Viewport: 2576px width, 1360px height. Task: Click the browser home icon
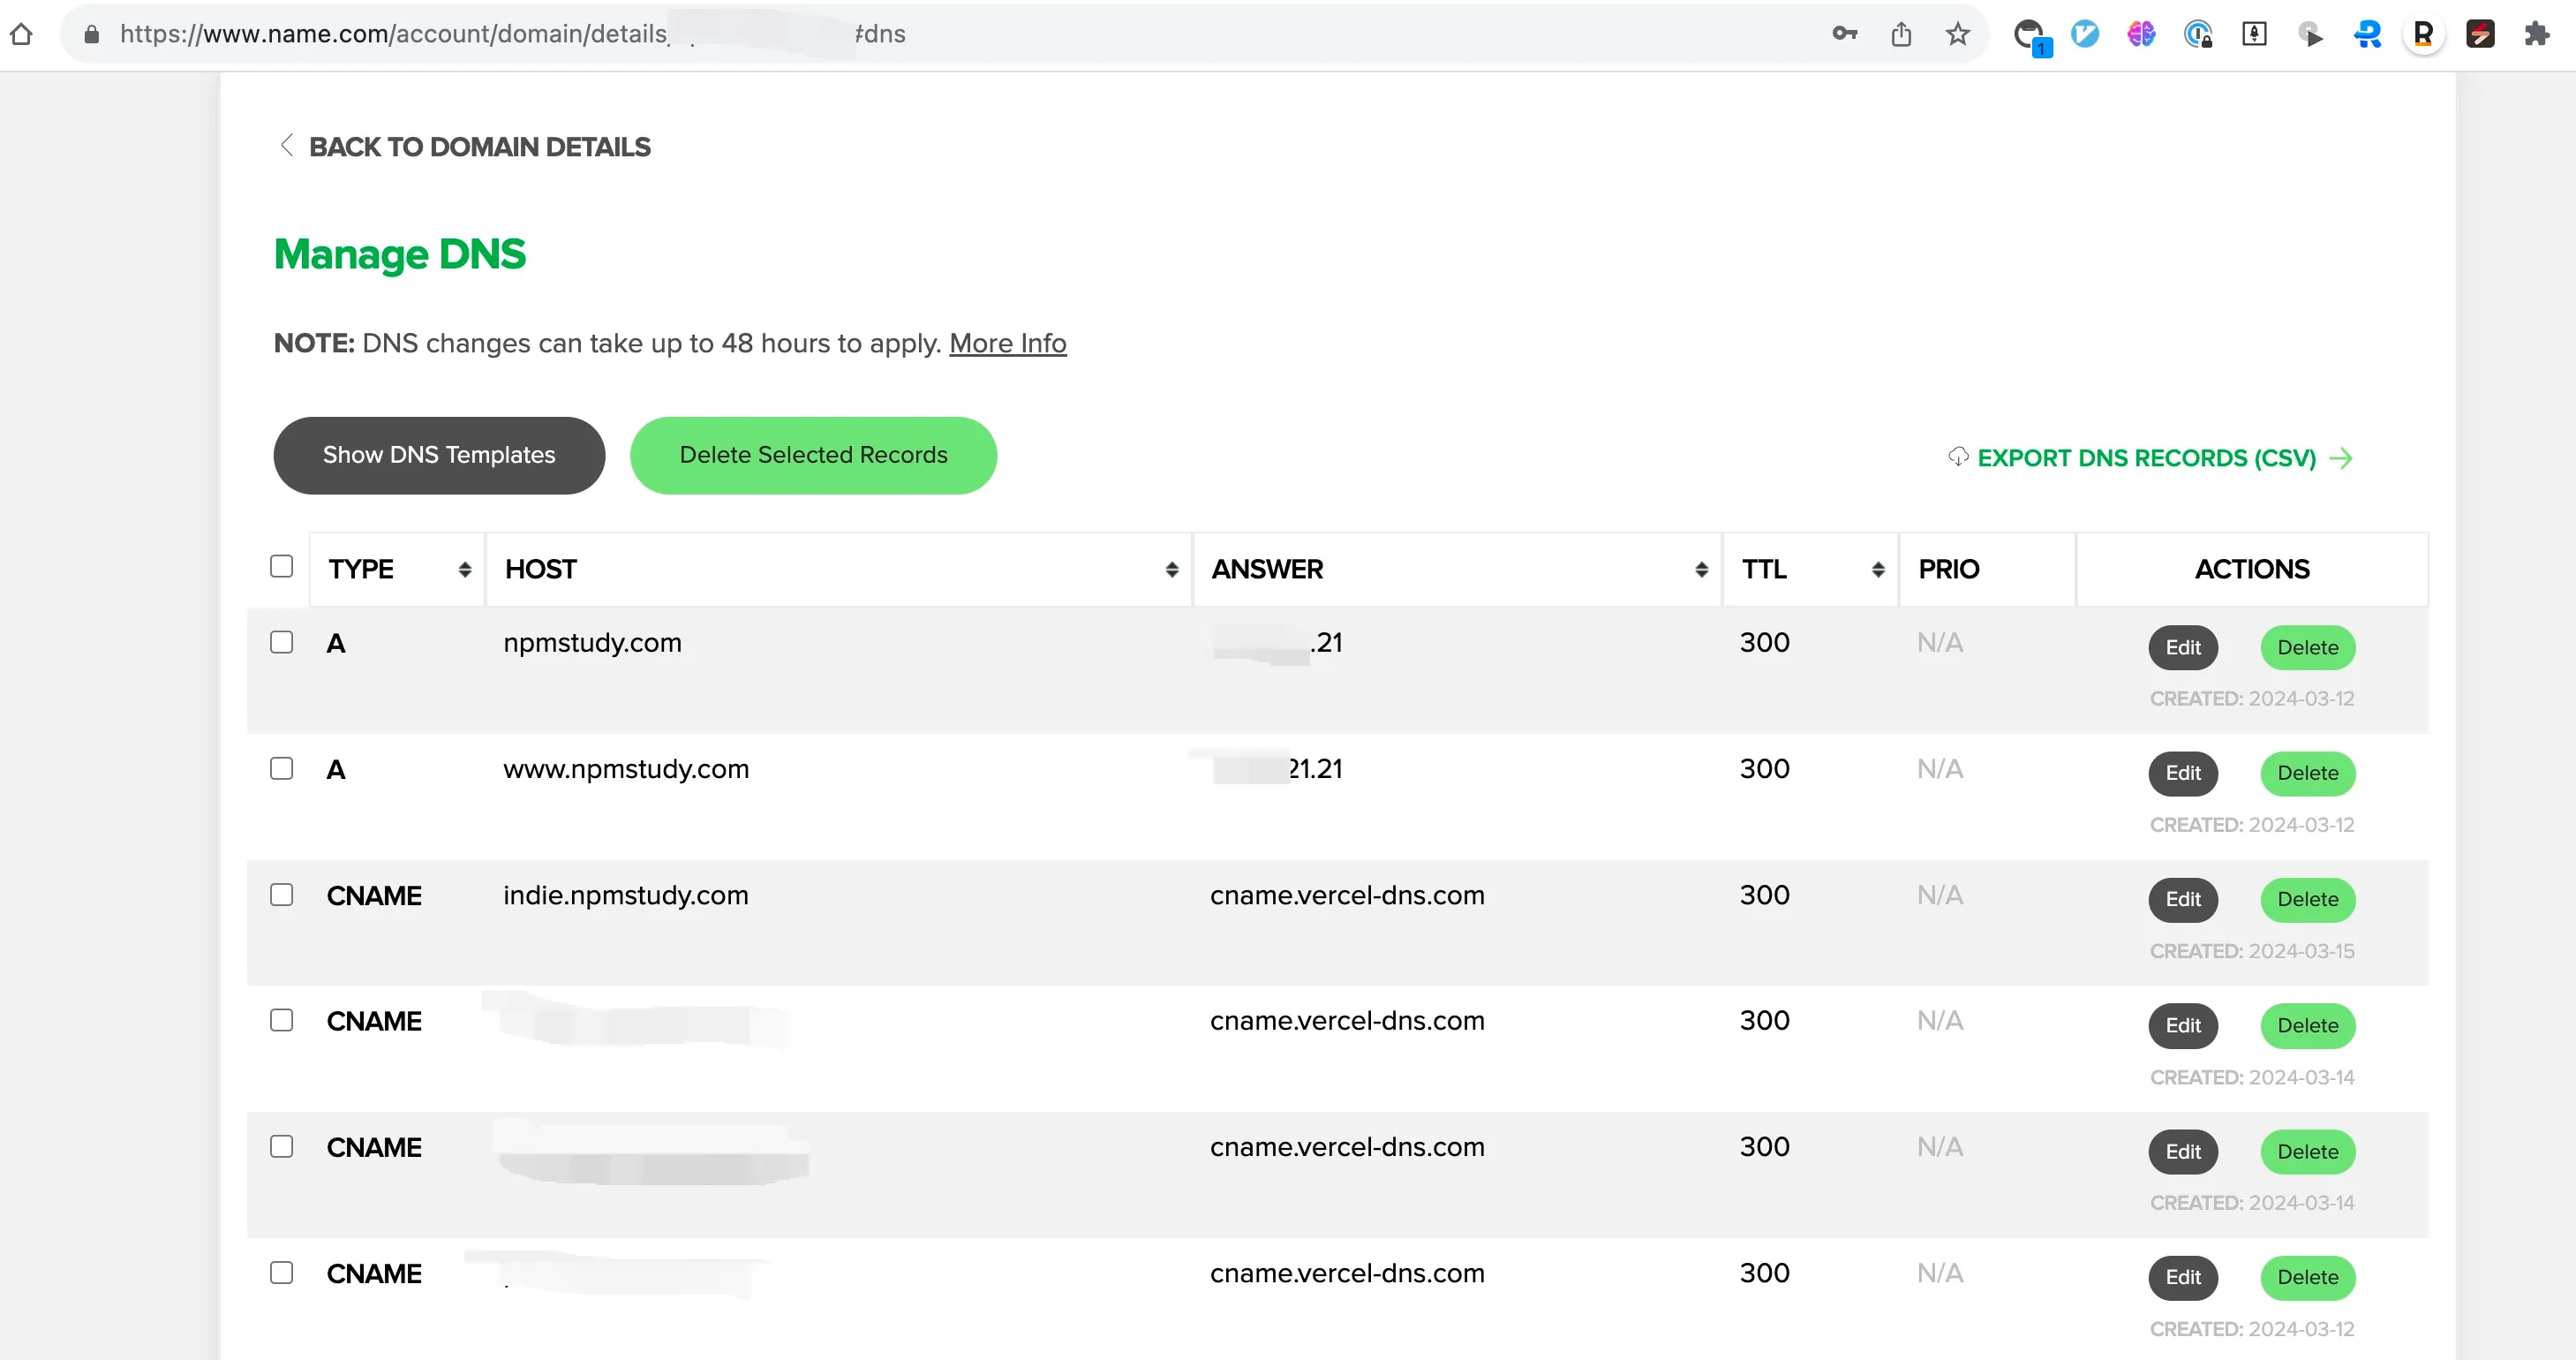(21, 34)
